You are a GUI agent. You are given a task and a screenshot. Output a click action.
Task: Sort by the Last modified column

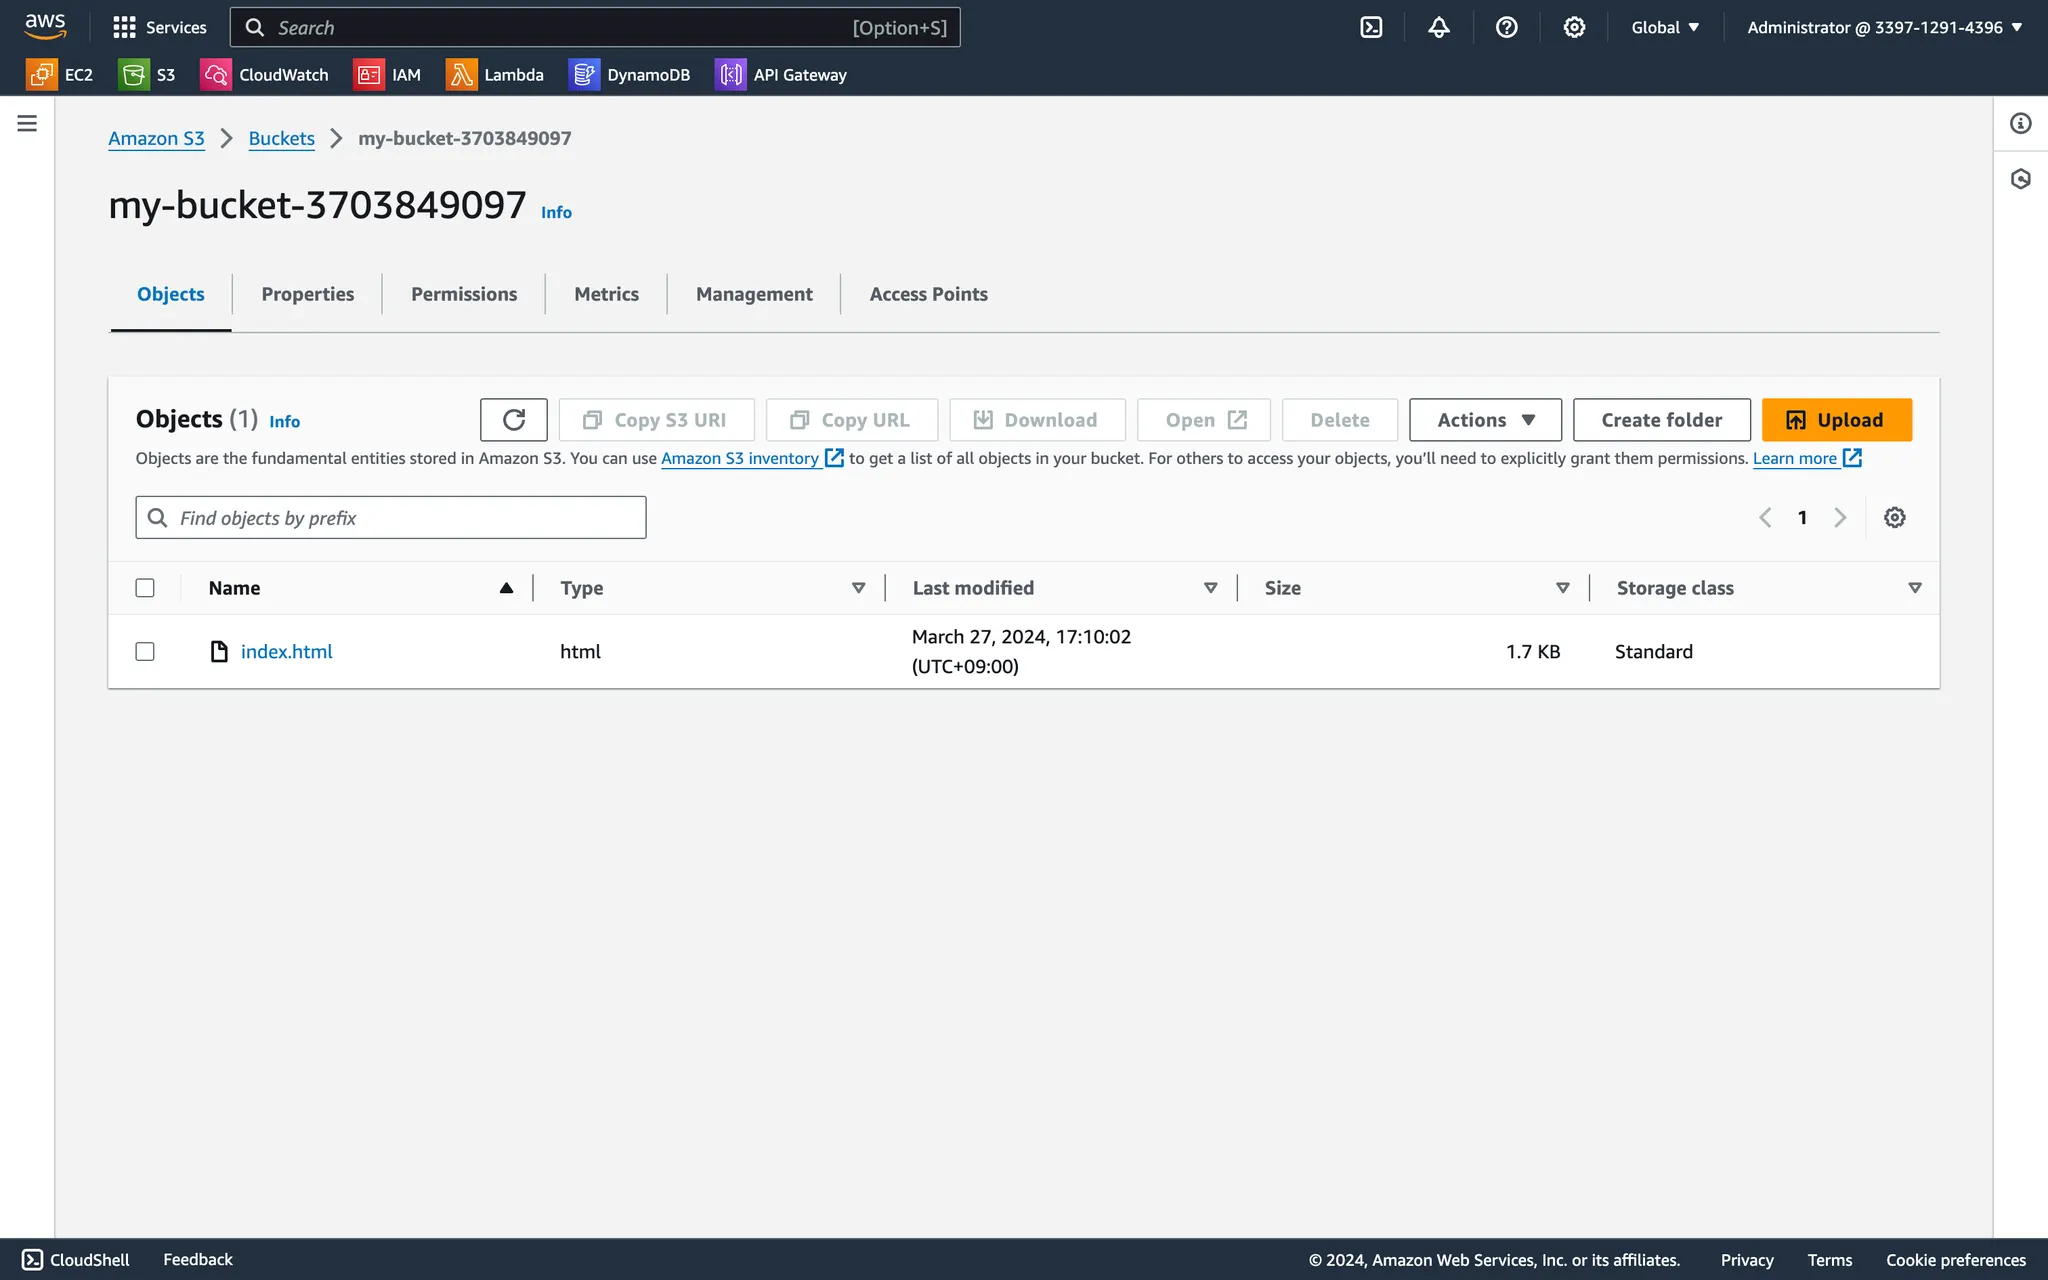pyautogui.click(x=973, y=588)
